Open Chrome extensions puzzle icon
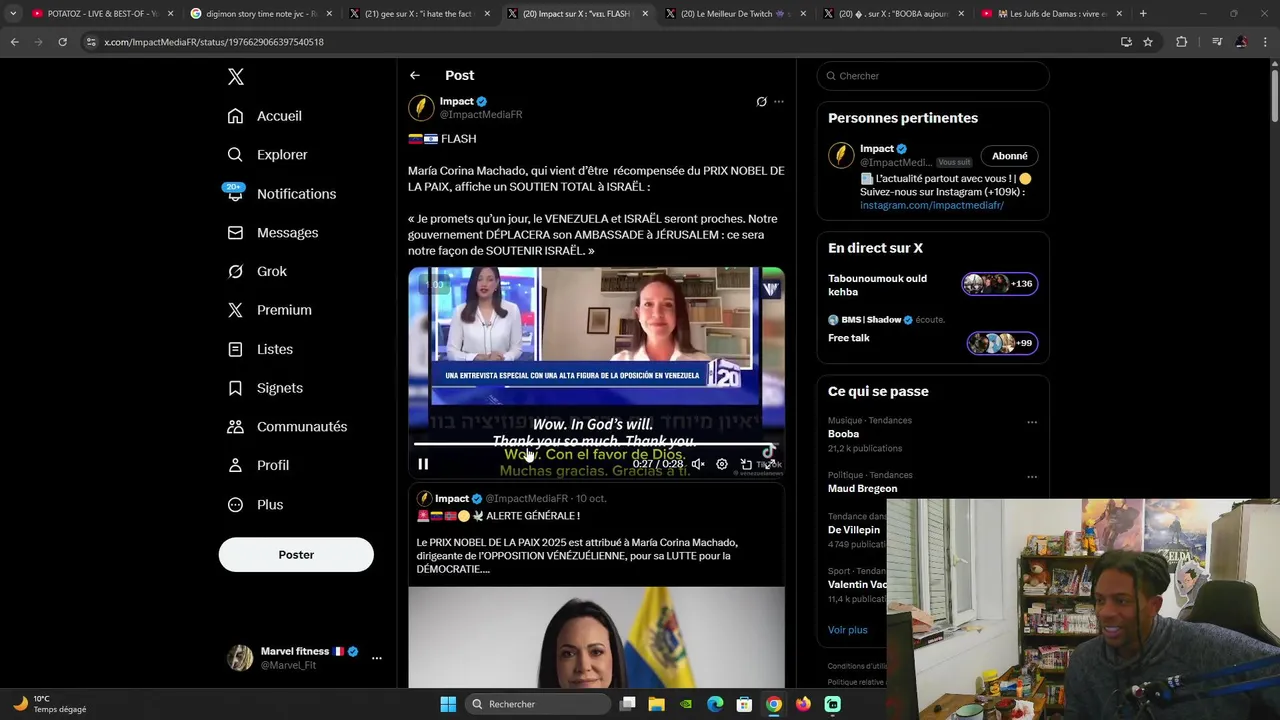 [1182, 42]
